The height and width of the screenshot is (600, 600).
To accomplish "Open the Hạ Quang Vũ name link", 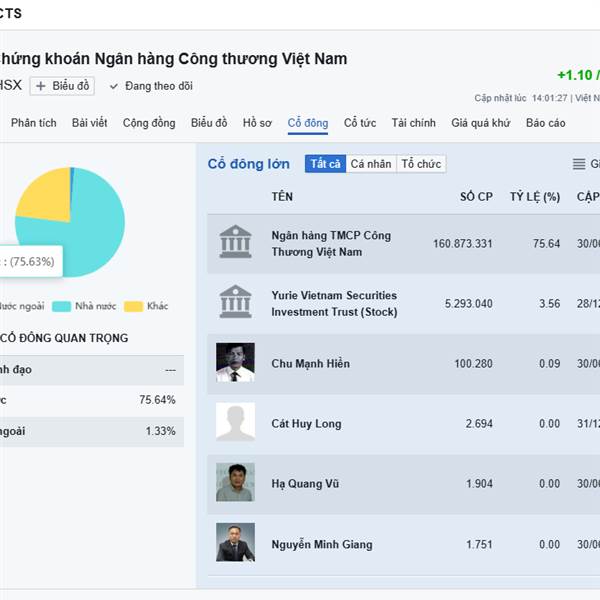I will tap(305, 484).
